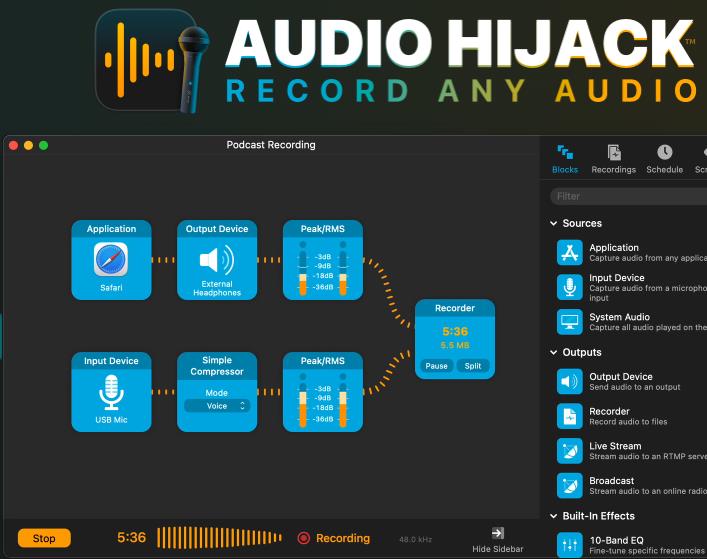Open the Mode dropdown set to Voice
The height and width of the screenshot is (559, 707).
[217, 406]
